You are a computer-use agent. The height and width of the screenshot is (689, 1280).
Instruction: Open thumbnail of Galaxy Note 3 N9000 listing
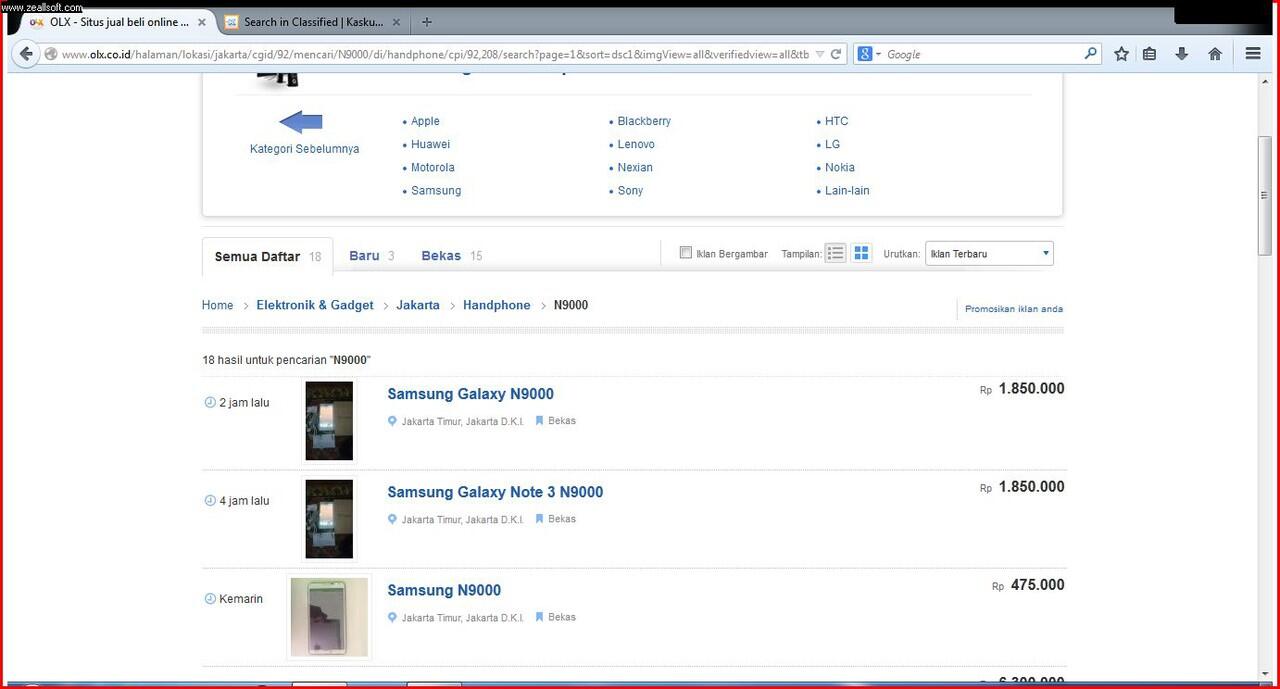pyautogui.click(x=329, y=519)
